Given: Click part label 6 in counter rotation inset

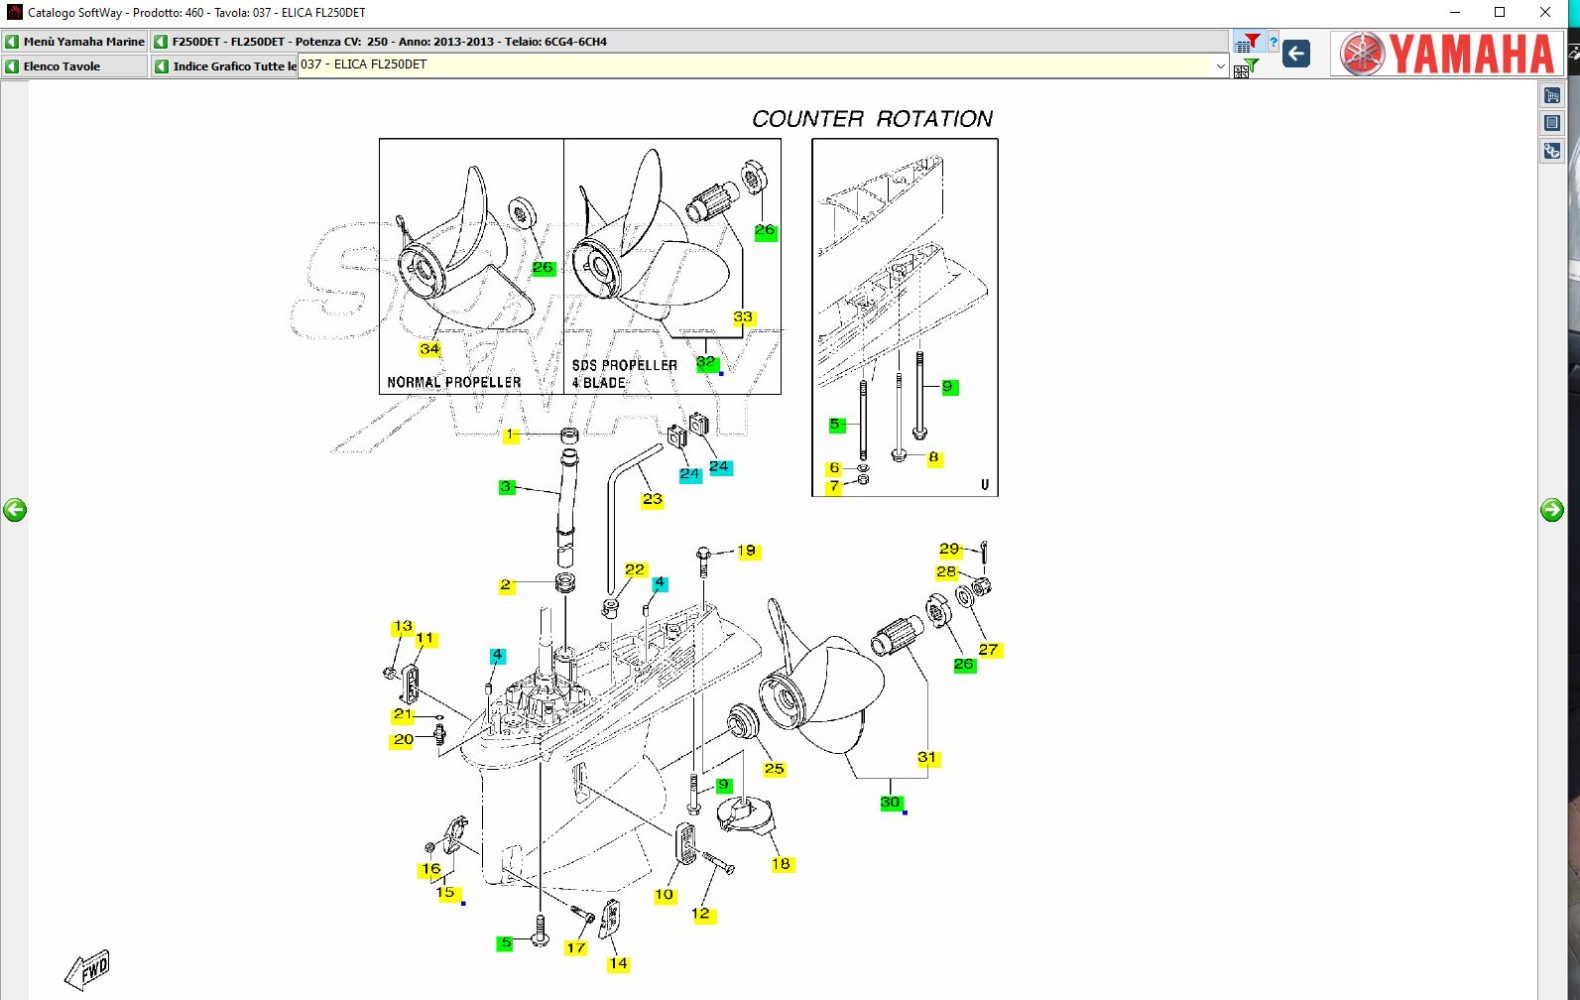Looking at the screenshot, I should [835, 468].
